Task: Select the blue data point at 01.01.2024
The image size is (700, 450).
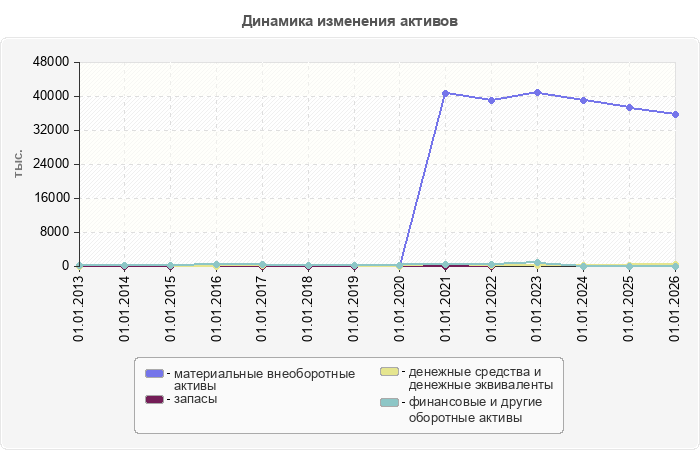Action: point(583,100)
